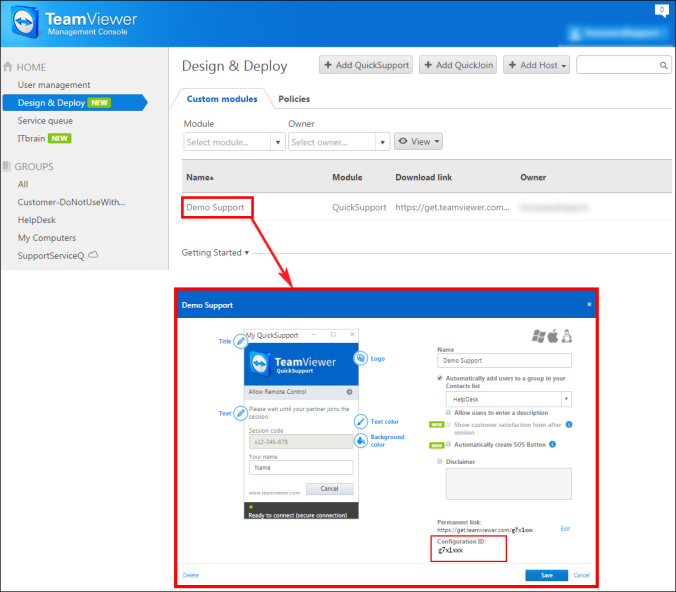Click the search magnifier icon
Viewport: 676px width, 592px height.
click(663, 65)
